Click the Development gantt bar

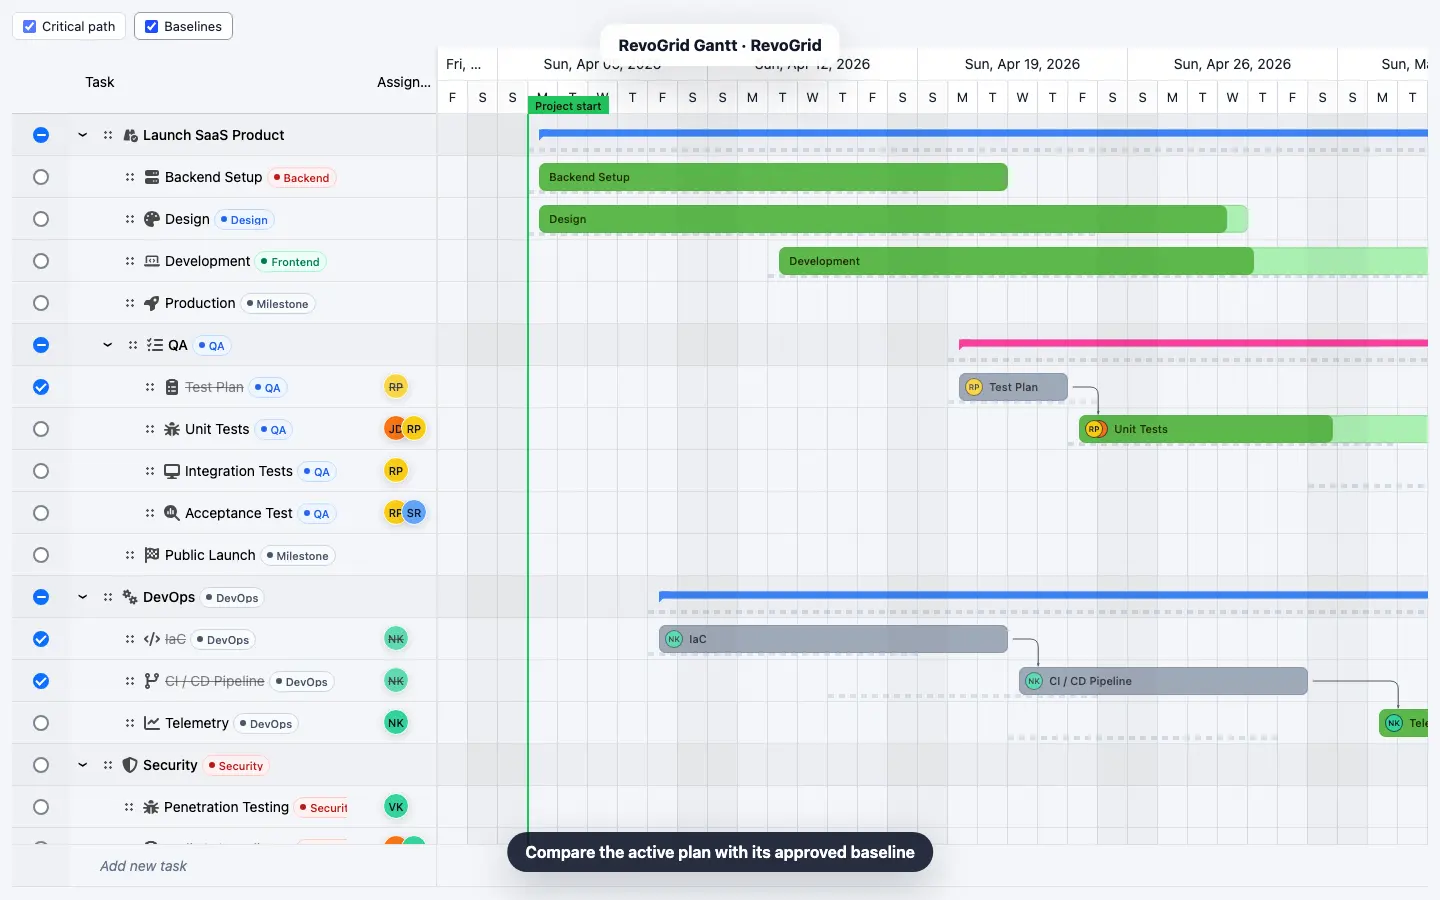click(1103, 261)
